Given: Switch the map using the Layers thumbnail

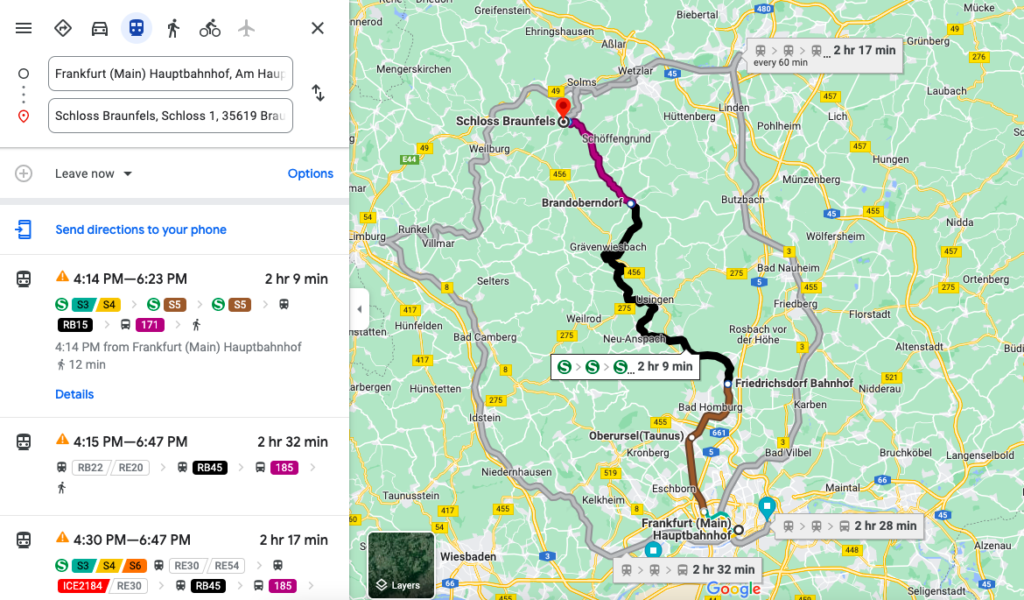Looking at the screenshot, I should pos(401,565).
